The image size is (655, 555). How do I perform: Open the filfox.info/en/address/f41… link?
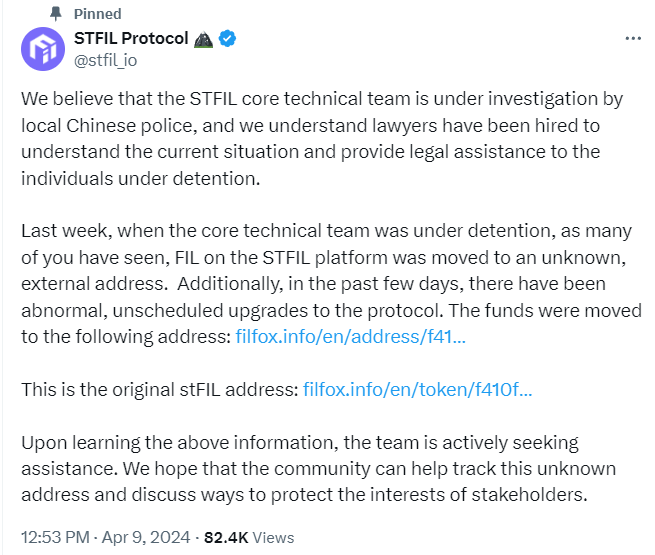(350, 337)
